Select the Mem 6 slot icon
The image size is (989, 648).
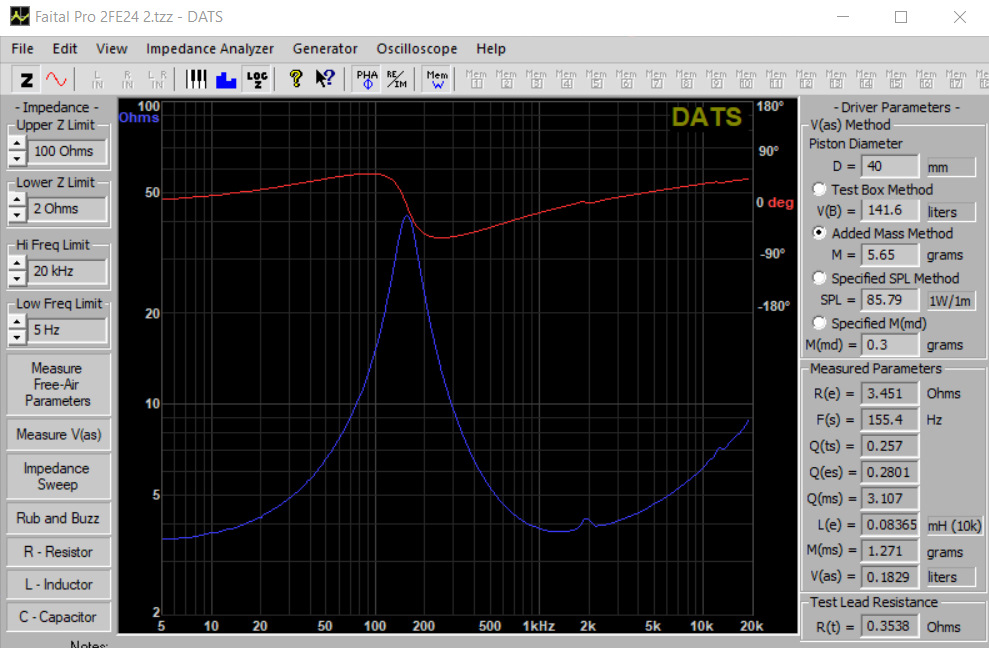click(x=626, y=80)
